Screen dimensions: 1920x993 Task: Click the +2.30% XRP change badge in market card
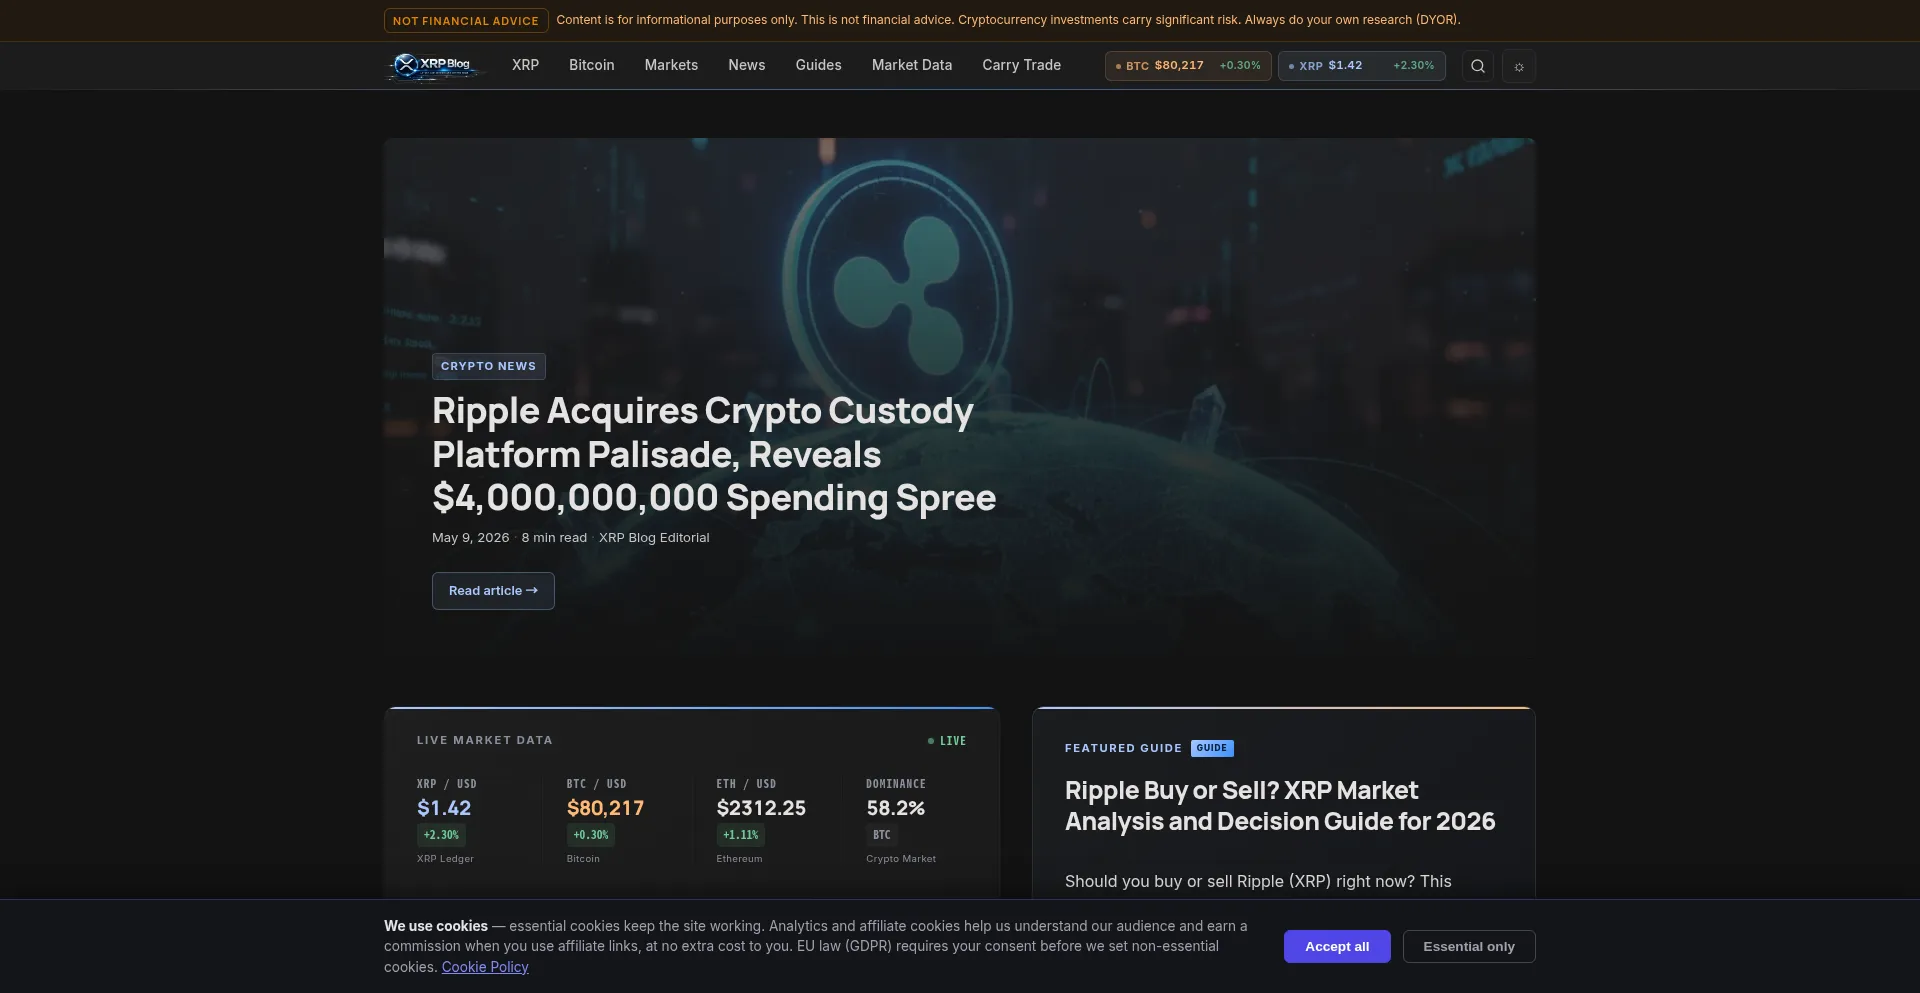[441, 835]
